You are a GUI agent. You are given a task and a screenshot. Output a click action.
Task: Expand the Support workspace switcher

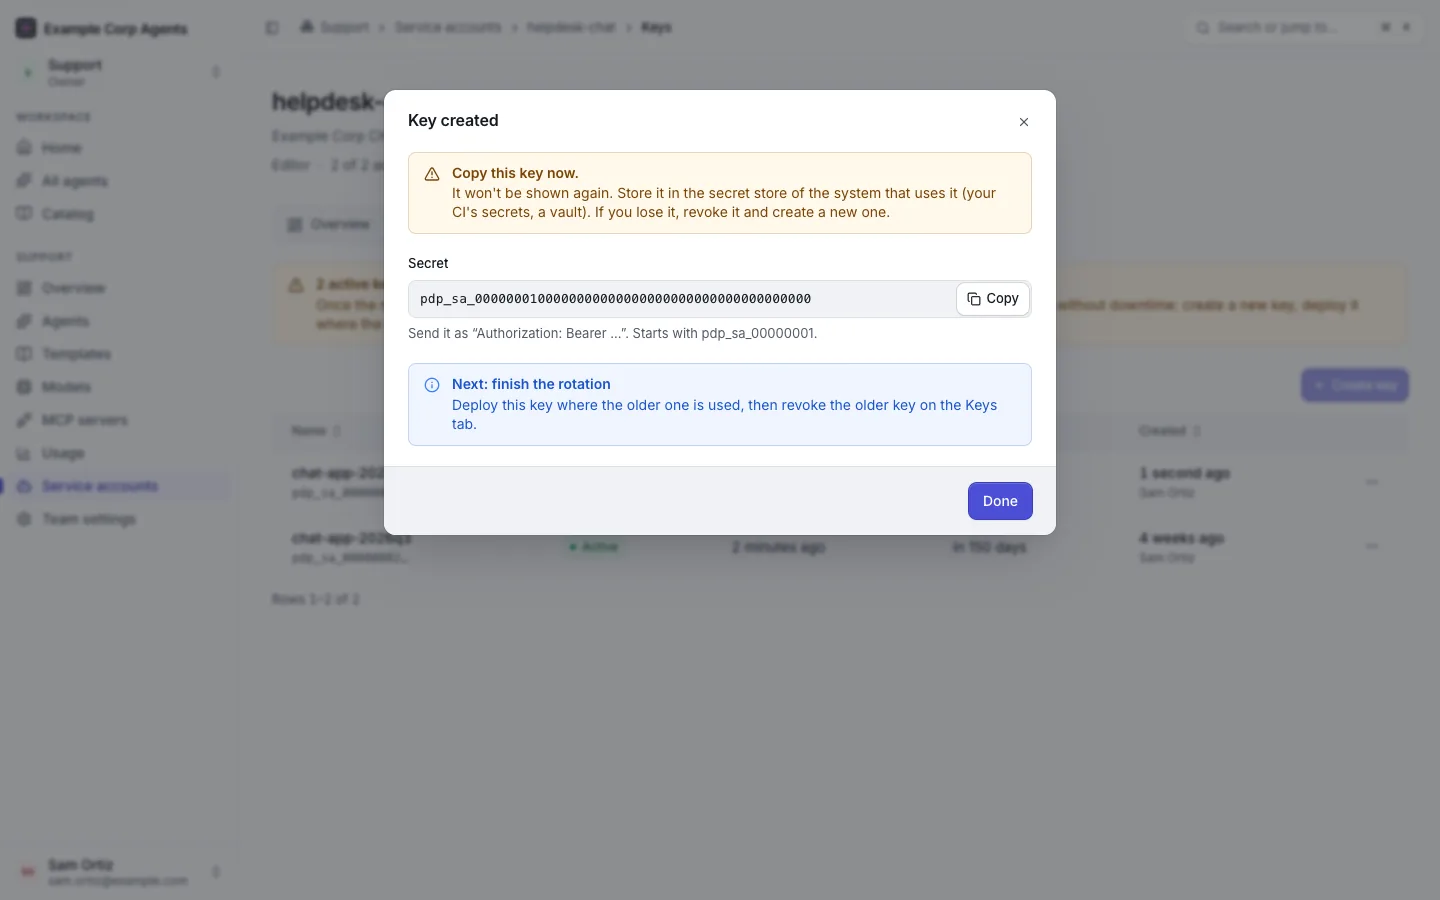[x=120, y=72]
